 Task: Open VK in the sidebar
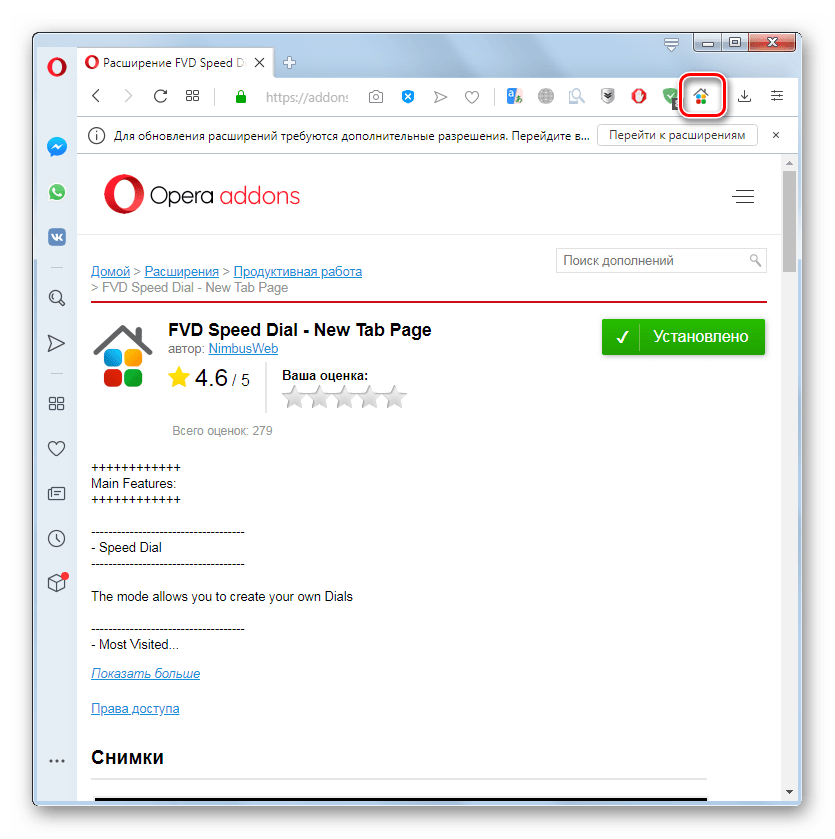click(x=57, y=237)
